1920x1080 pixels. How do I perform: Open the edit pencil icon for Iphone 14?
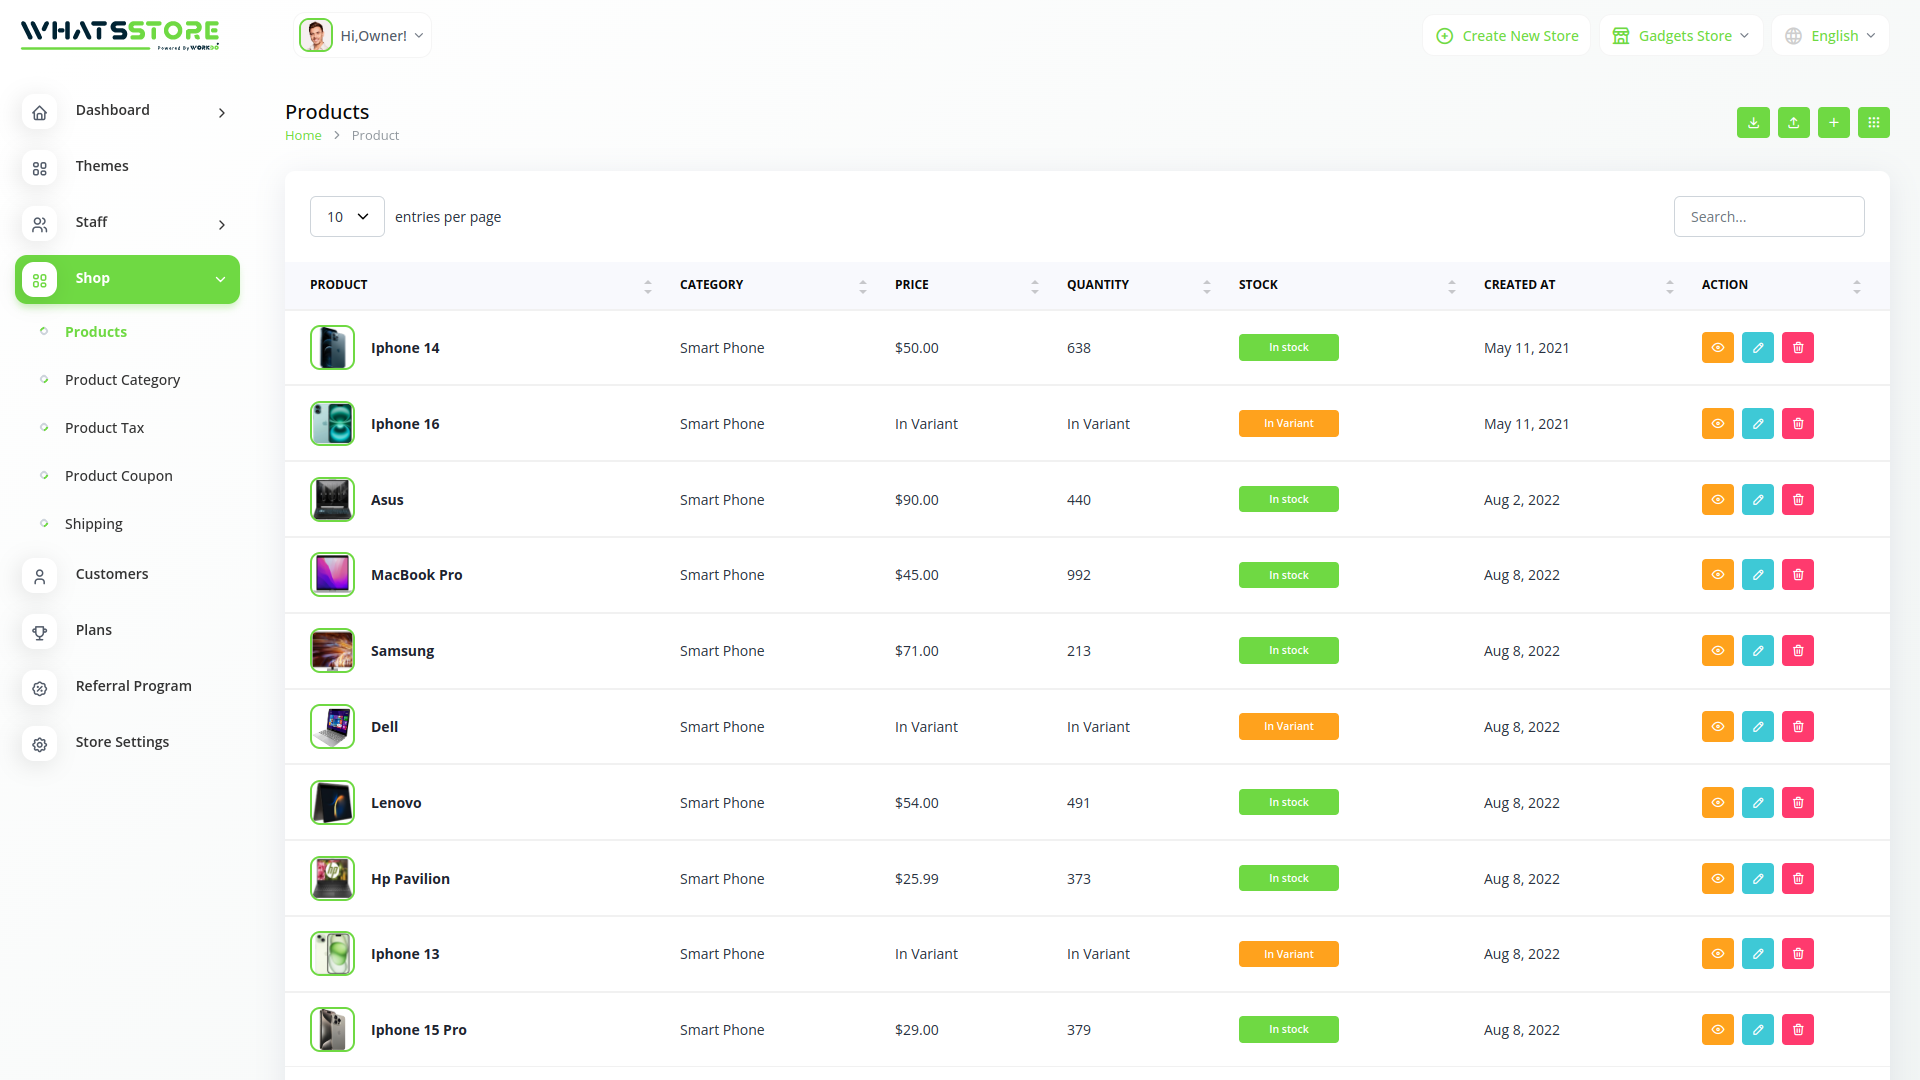1757,347
